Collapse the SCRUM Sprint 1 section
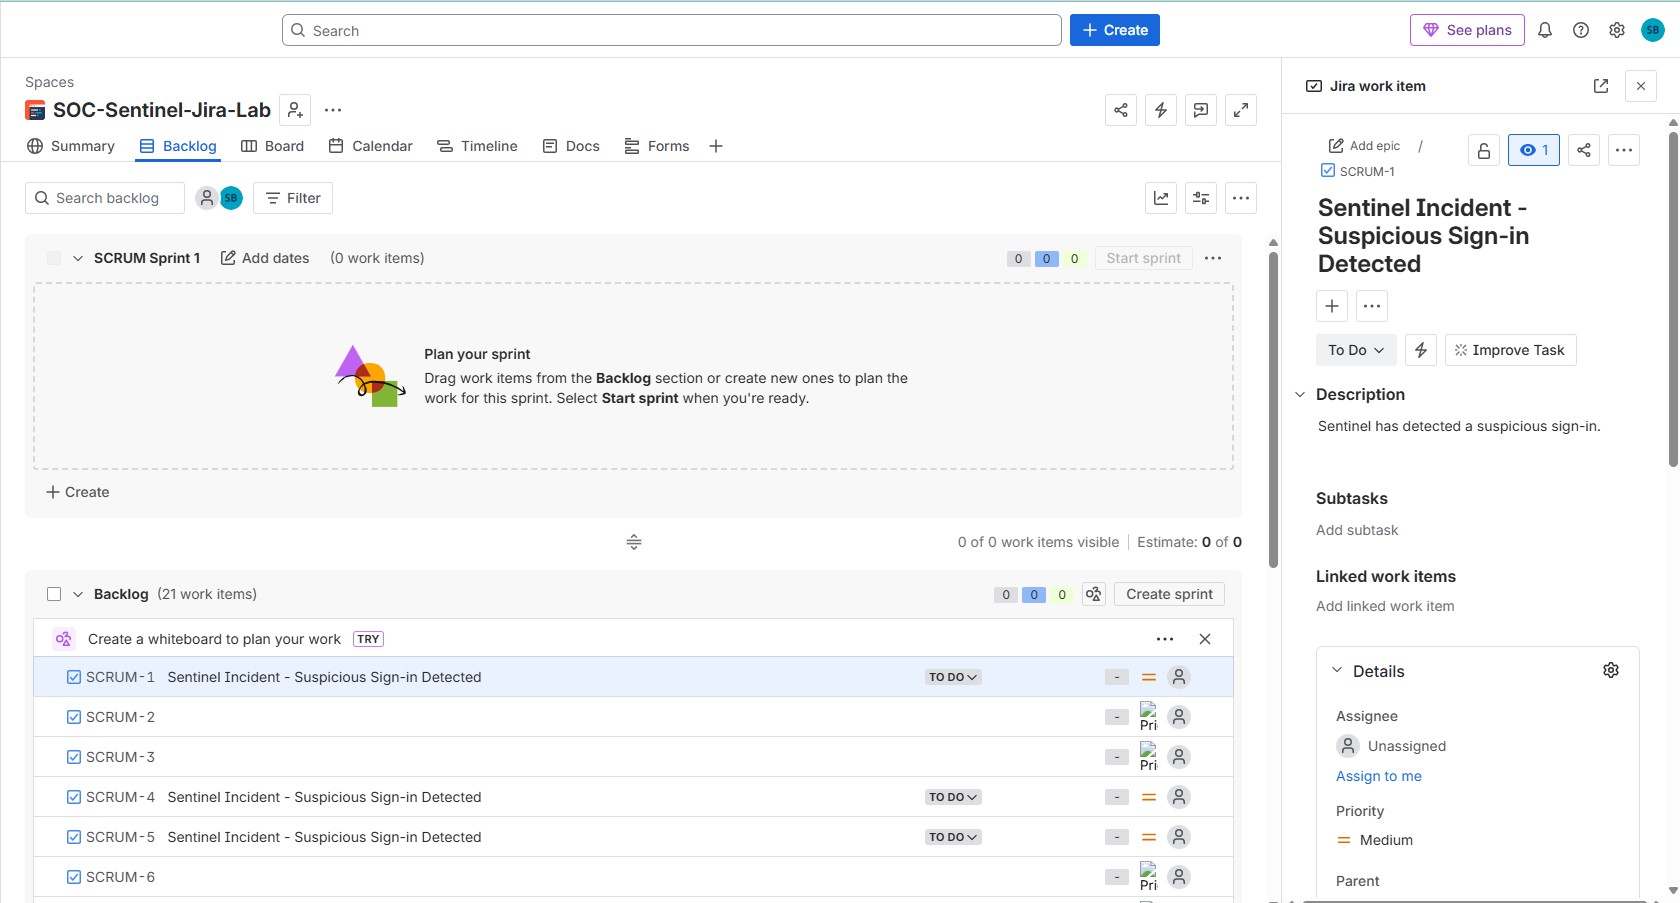The width and height of the screenshot is (1680, 903). pos(78,258)
